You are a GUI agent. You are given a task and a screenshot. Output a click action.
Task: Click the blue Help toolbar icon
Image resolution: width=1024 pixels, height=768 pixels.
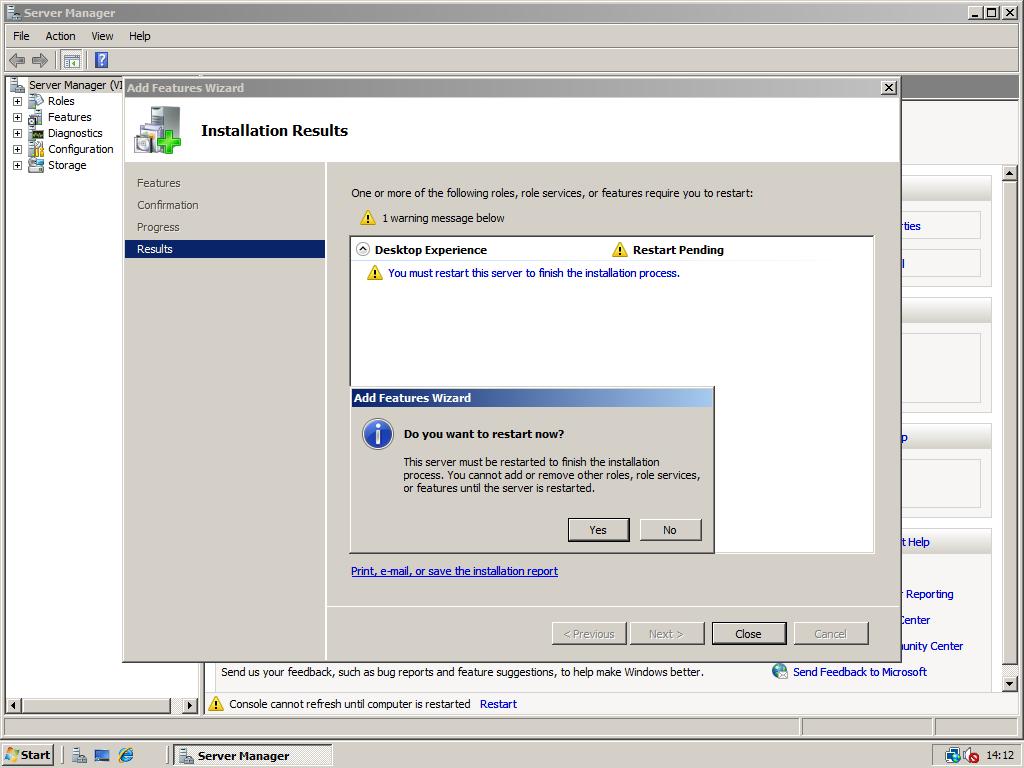click(x=101, y=61)
